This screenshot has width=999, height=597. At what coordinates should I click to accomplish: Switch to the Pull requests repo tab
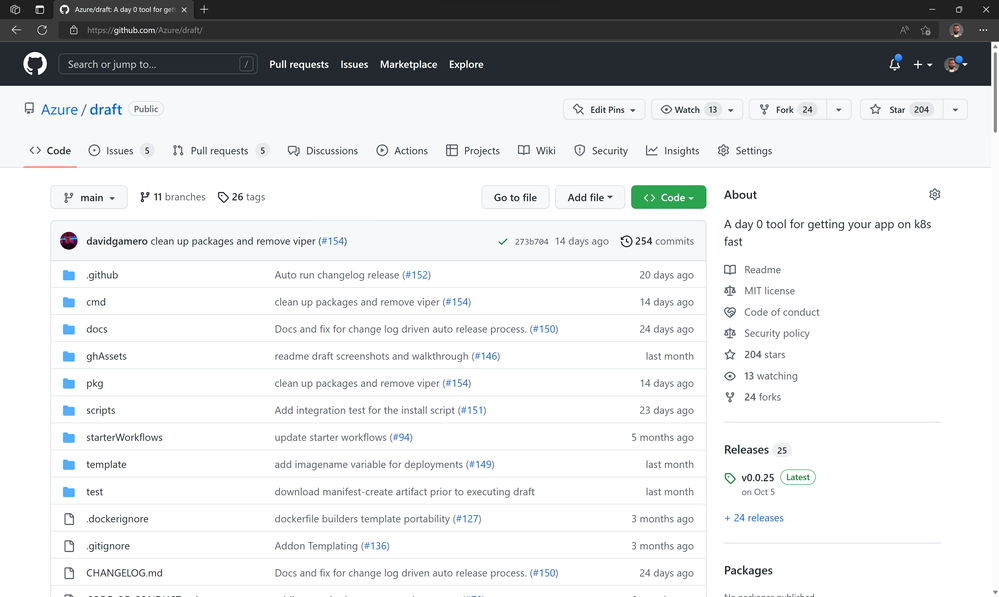pos(220,151)
